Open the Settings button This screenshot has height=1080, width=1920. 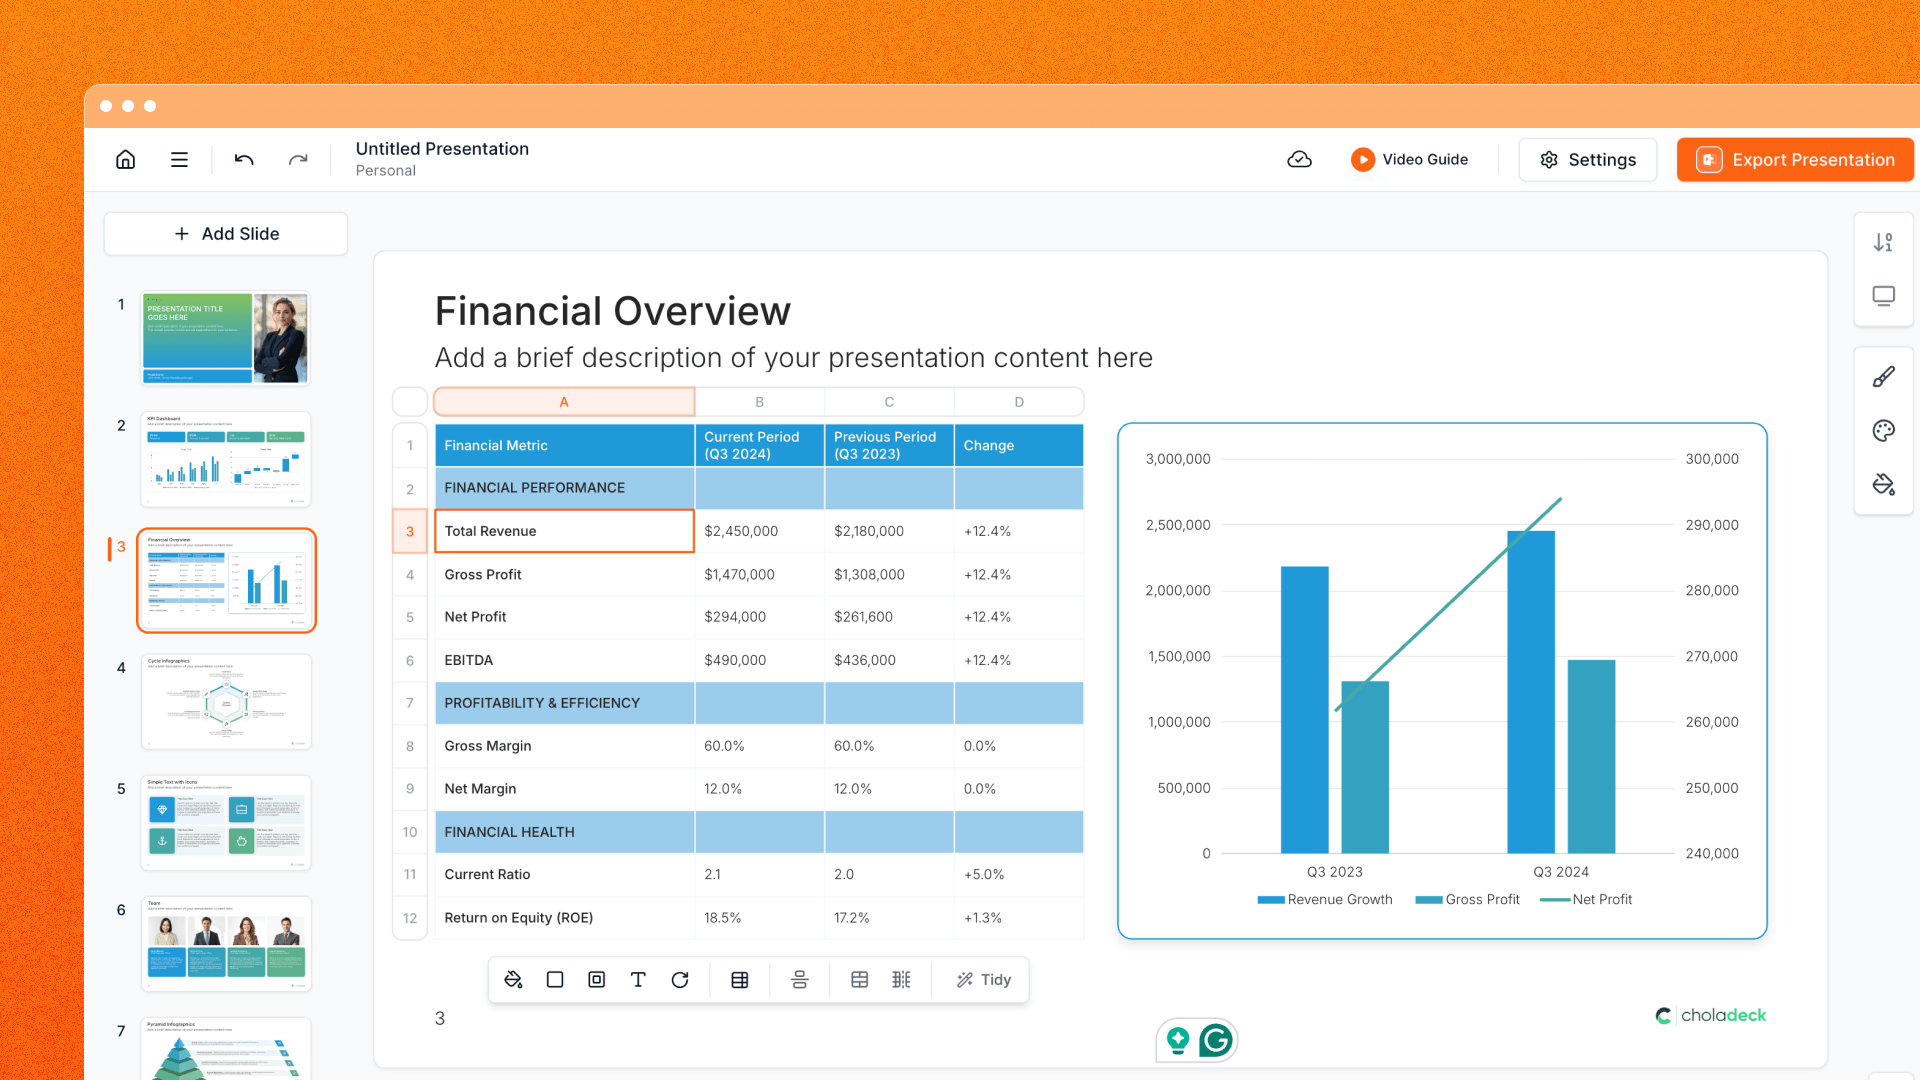coord(1587,160)
